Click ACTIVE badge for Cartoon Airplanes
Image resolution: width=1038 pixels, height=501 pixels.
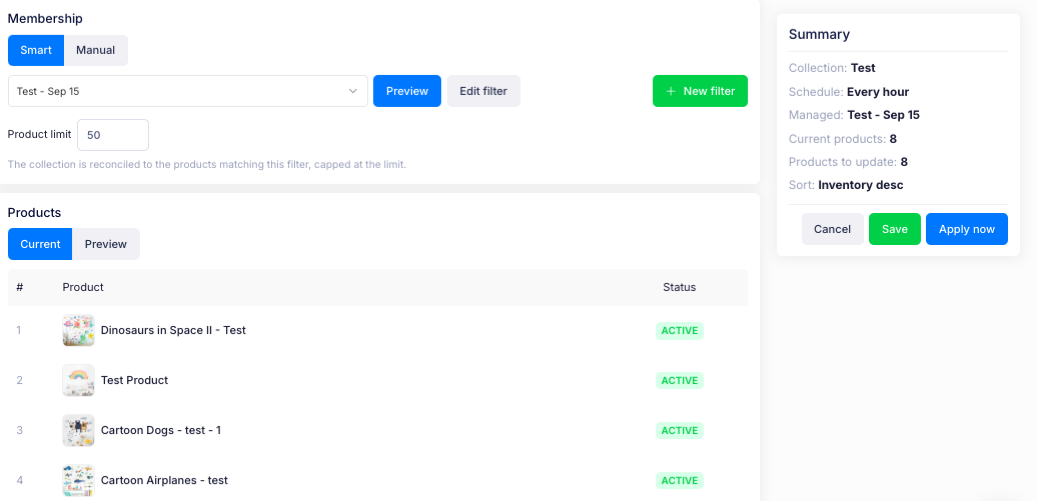pos(679,480)
